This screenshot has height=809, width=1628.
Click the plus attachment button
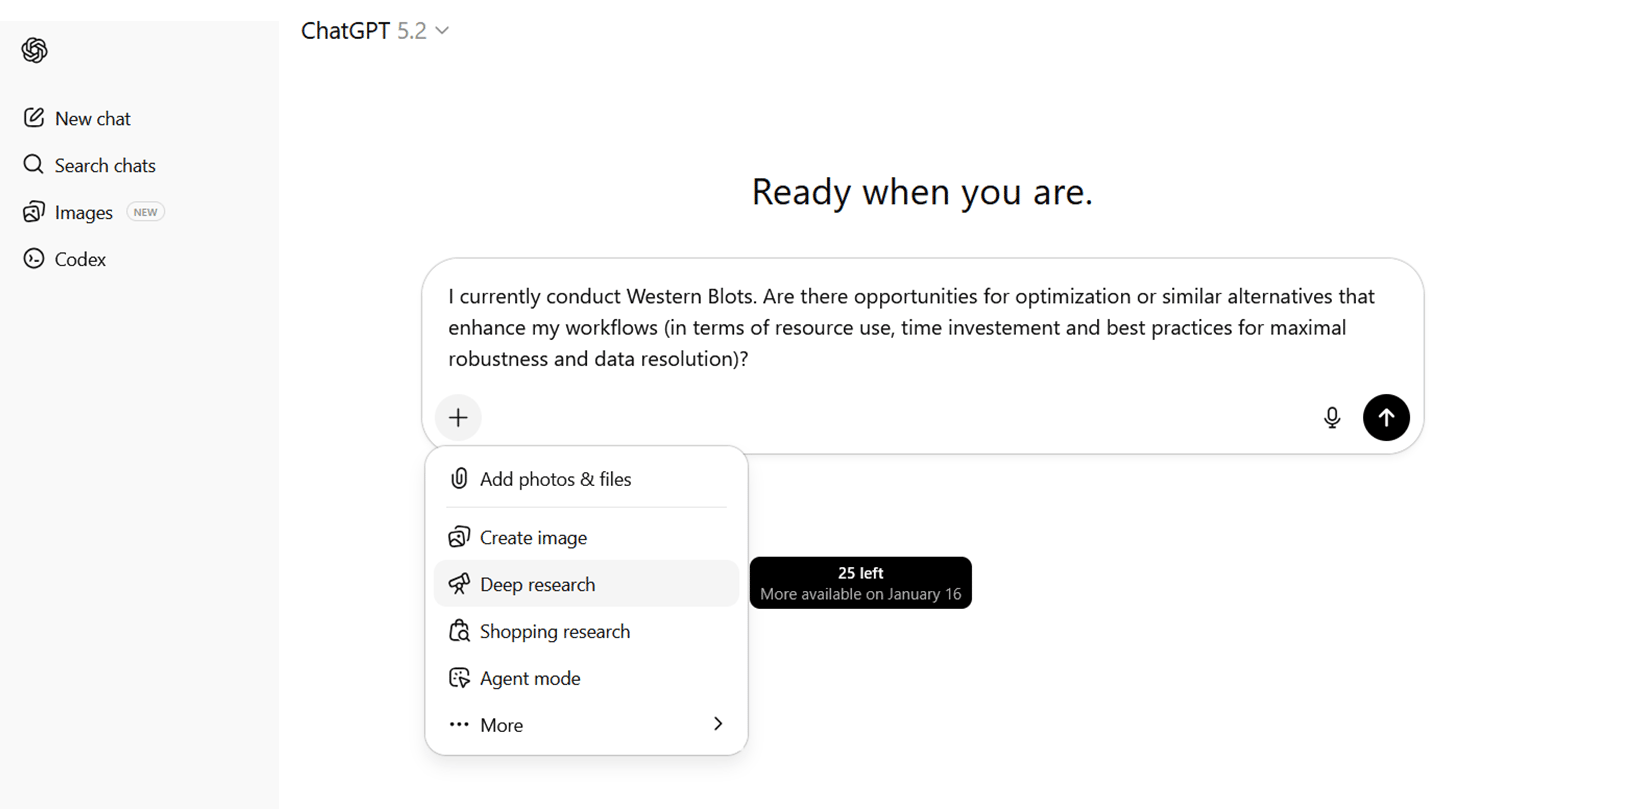[x=458, y=418]
